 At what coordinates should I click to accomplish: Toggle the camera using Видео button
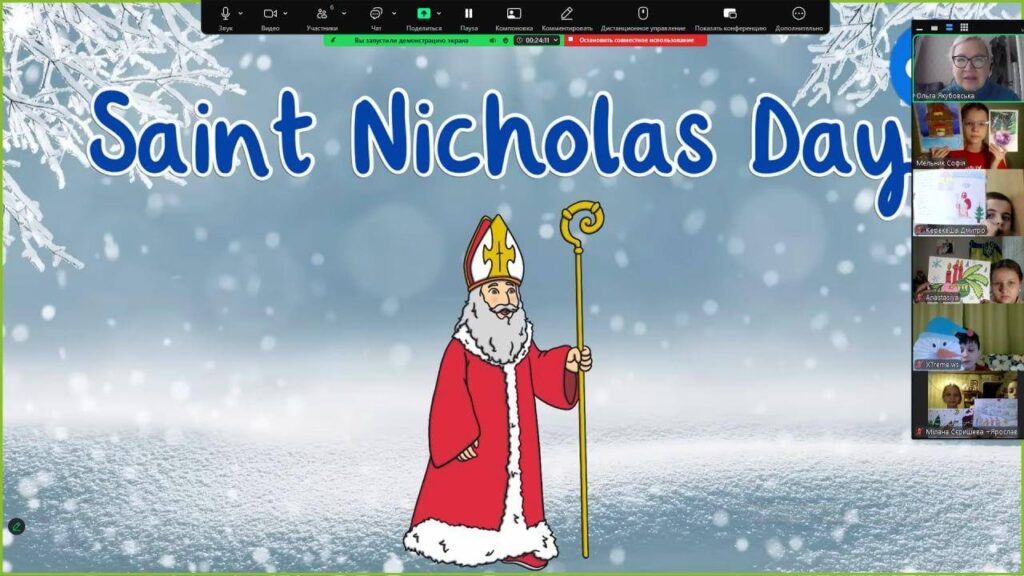[270, 14]
